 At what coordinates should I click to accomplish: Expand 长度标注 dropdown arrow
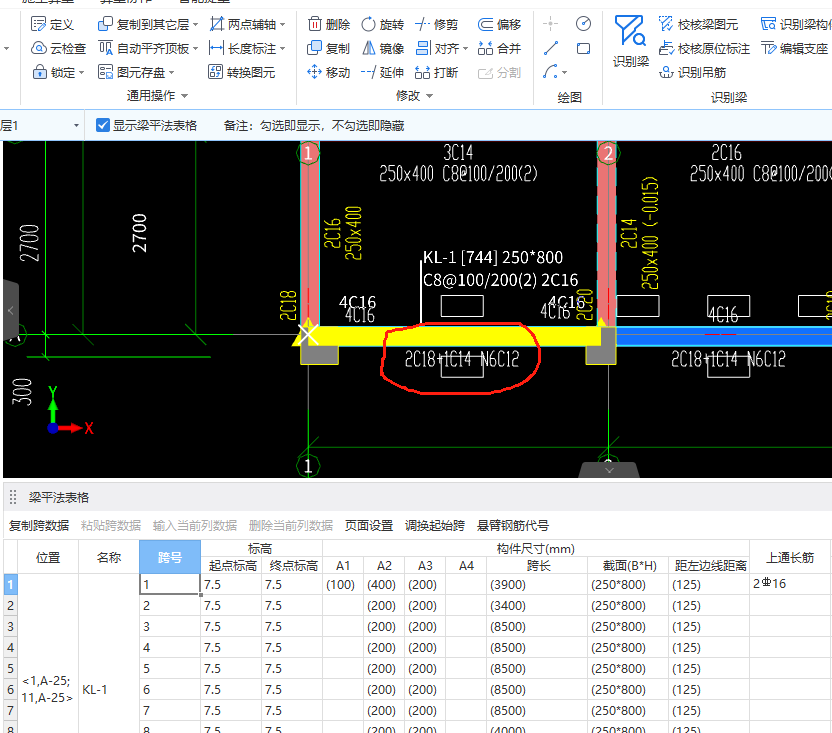coord(283,49)
